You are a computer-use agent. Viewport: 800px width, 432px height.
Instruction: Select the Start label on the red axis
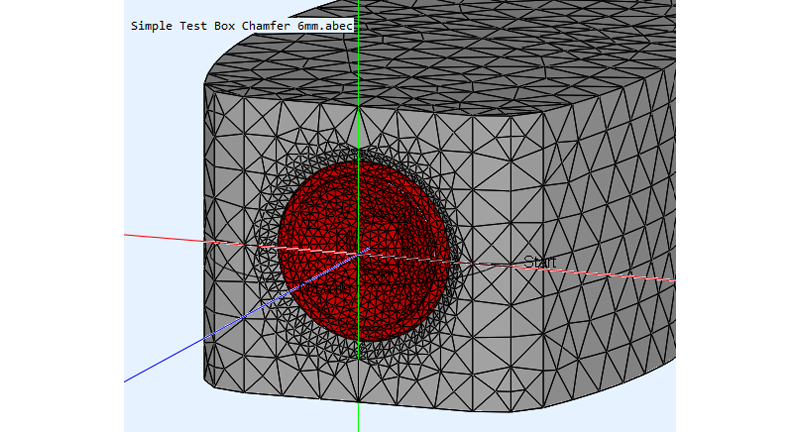(539, 262)
